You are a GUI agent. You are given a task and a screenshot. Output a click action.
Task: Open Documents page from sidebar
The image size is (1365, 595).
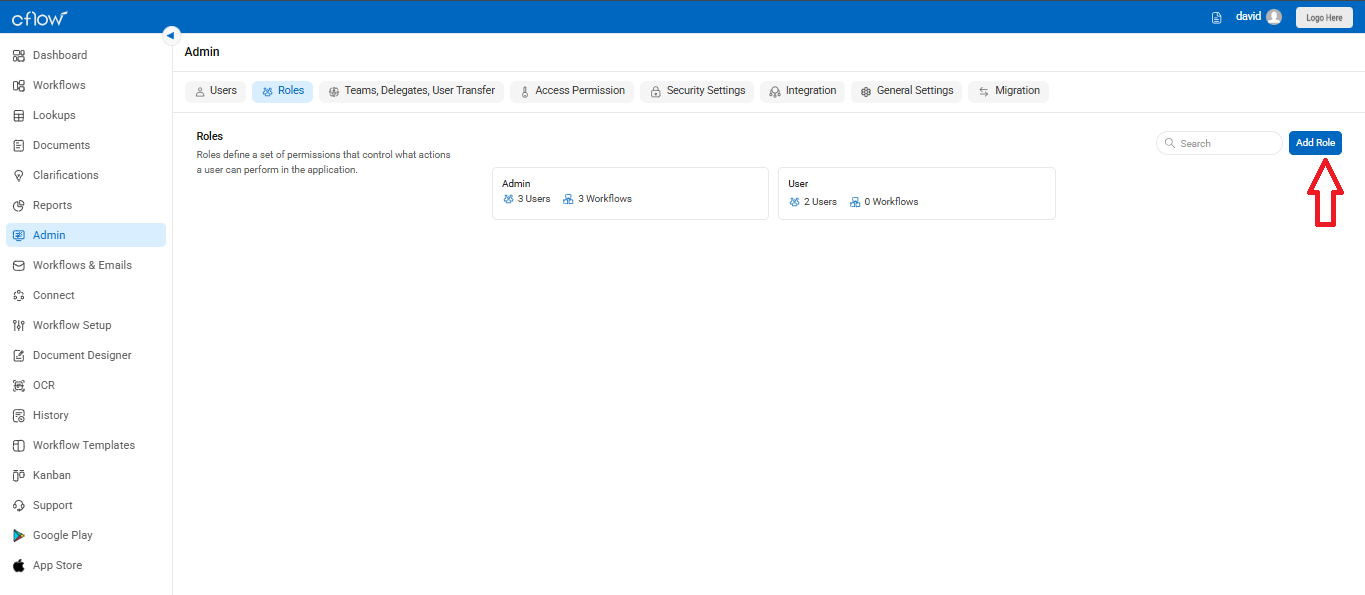[x=86, y=145]
